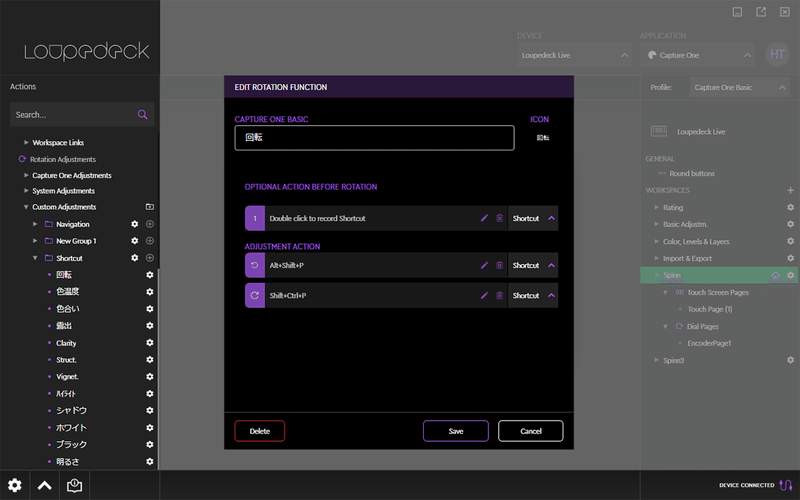Screen dimensions: 800x500
Task: Open Shortcut type dropdown for Shift+Ctrl+P row
Action: [533, 295]
